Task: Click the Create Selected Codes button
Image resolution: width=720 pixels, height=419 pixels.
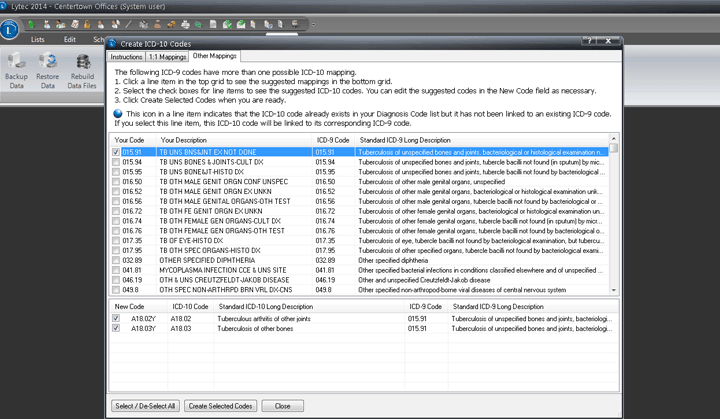Action: pos(220,406)
